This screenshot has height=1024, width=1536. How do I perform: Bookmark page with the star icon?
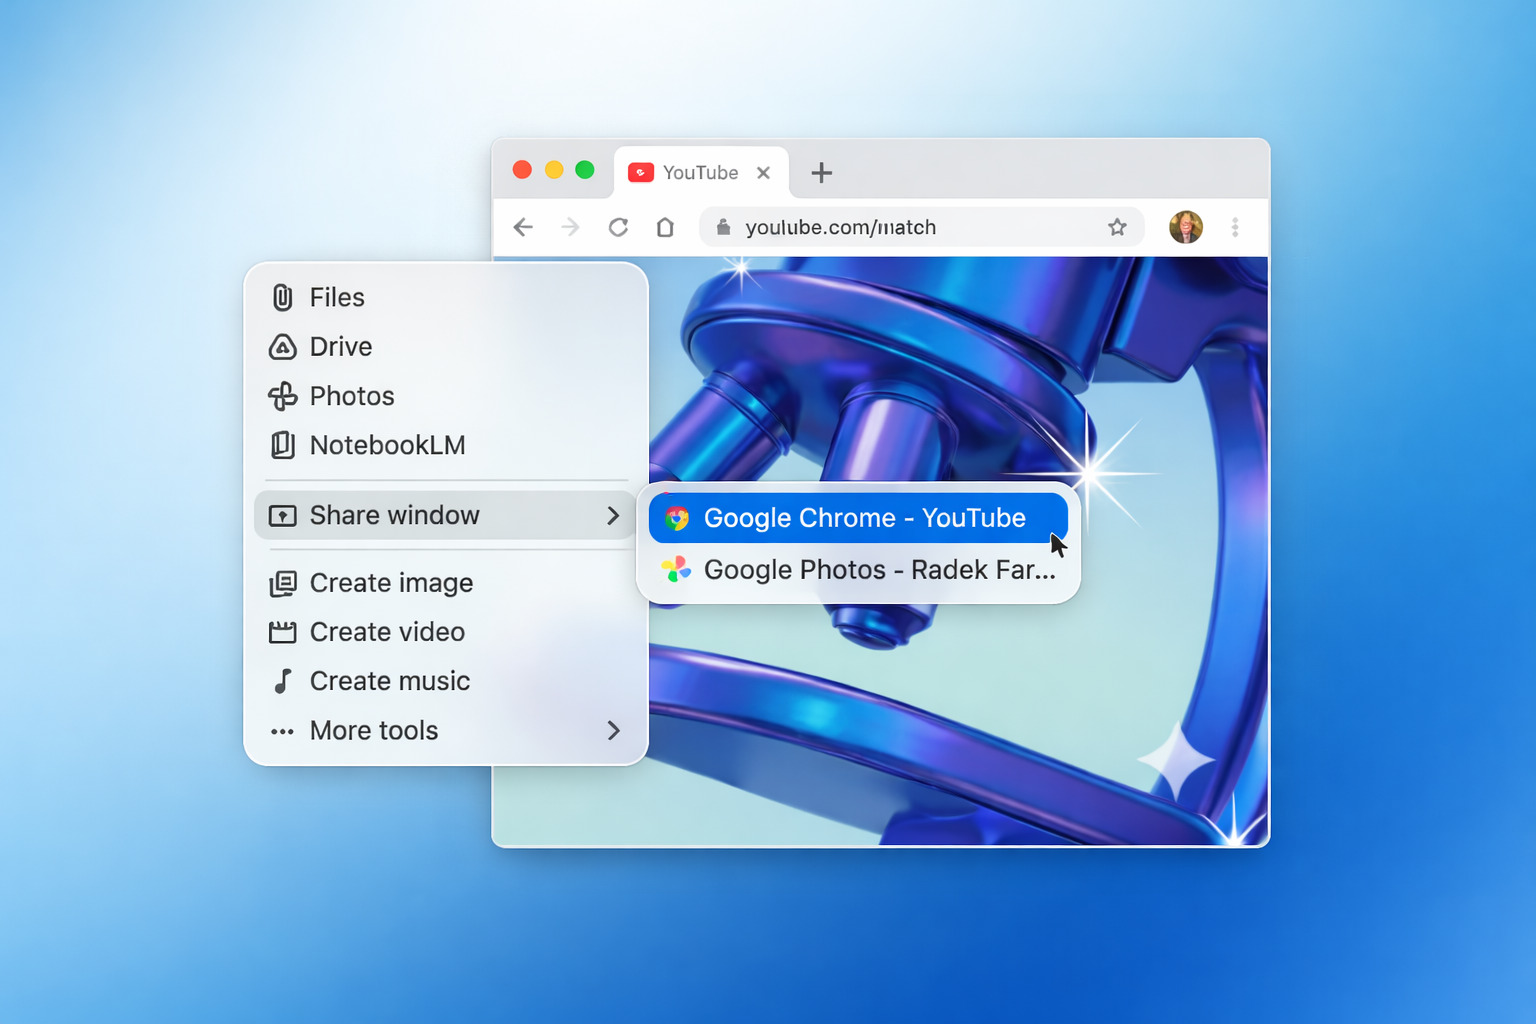1117,227
